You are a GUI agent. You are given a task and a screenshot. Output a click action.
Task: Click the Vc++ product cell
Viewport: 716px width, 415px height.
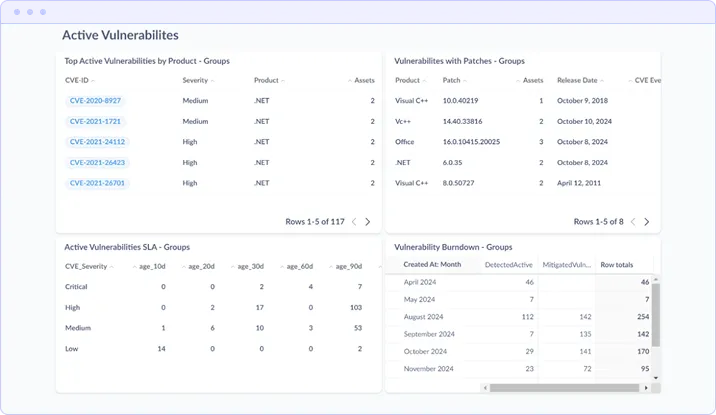click(403, 121)
